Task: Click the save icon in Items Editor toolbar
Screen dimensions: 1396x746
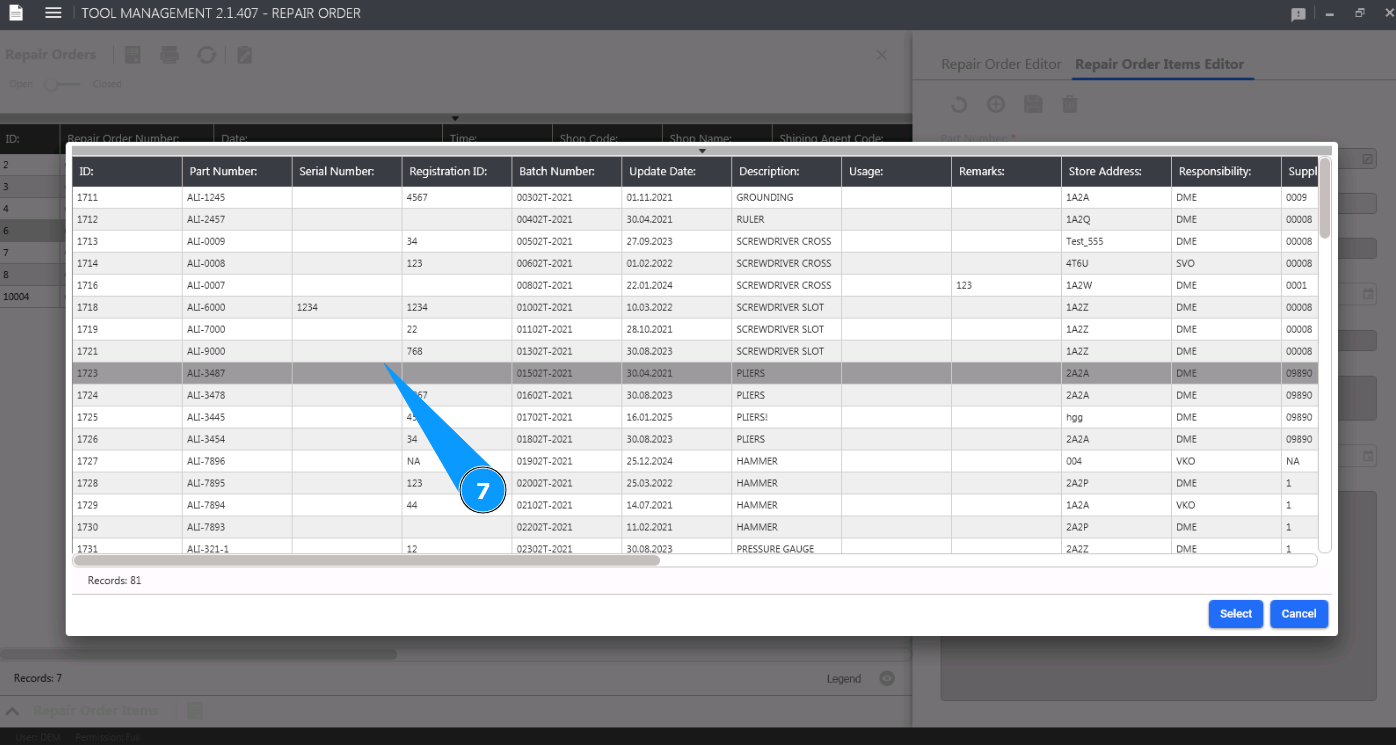Action: 1033,104
